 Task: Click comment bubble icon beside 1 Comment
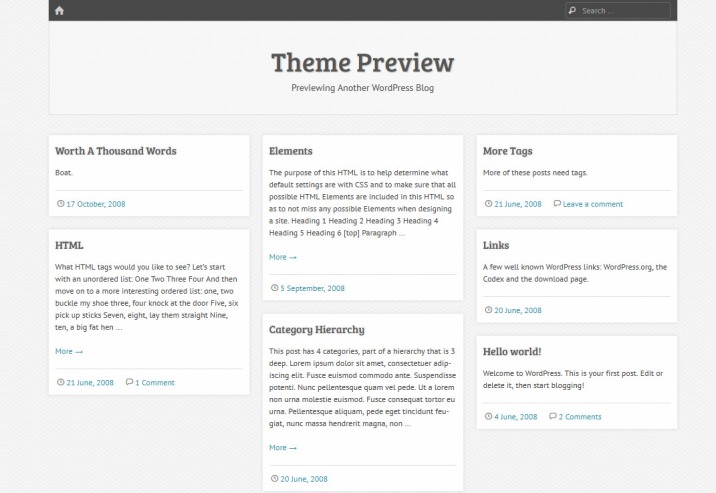click(129, 382)
